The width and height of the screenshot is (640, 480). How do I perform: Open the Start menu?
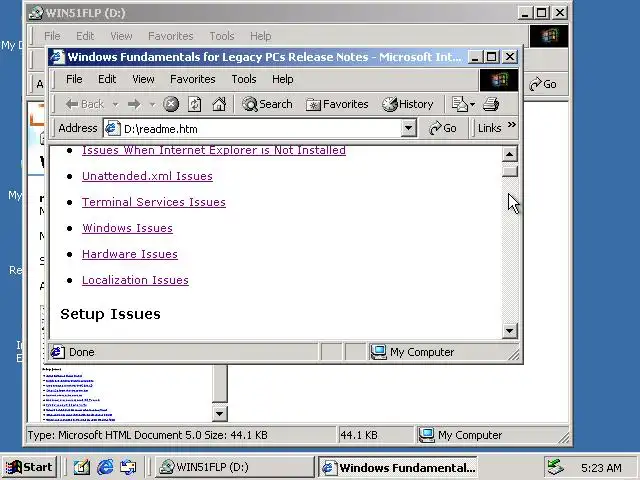pyautogui.click(x=29, y=467)
